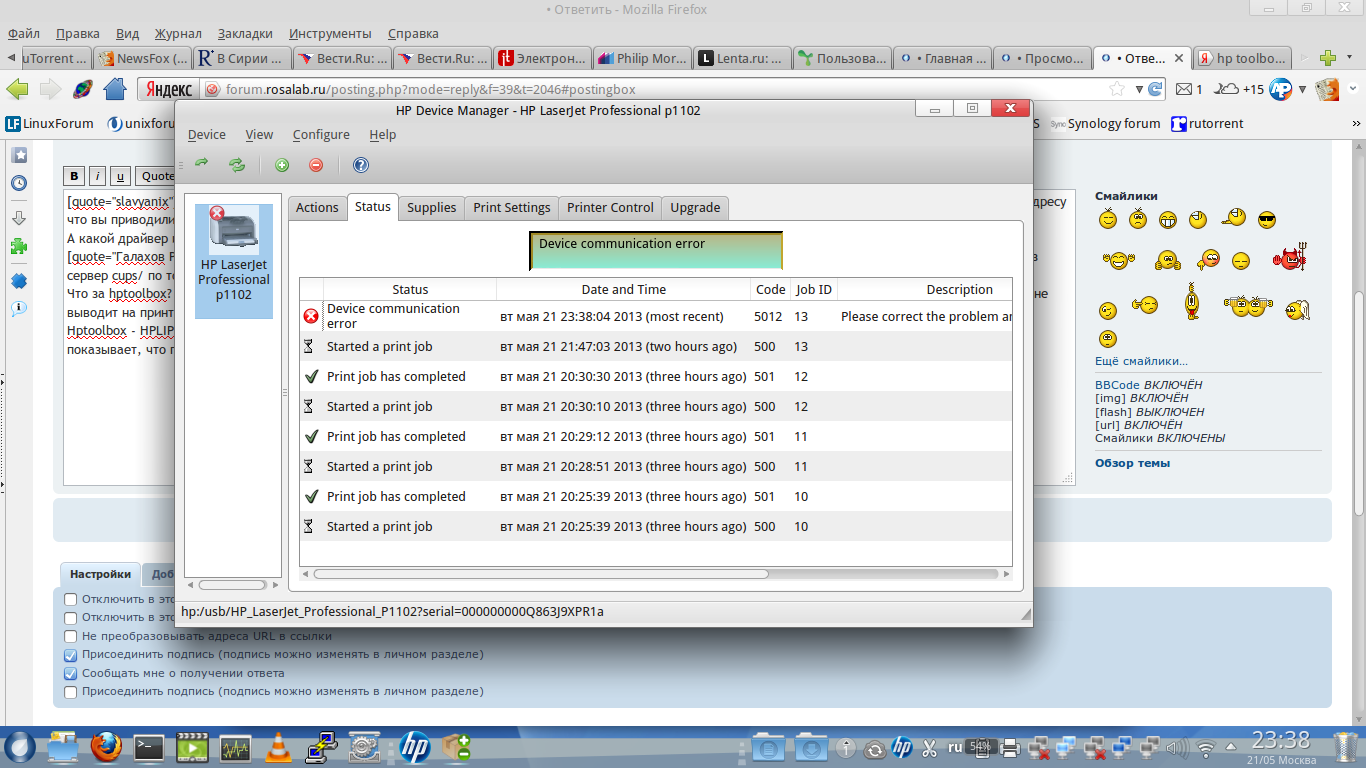Sort by the 'Date and Time' column header
1366x768 pixels.
coord(623,290)
